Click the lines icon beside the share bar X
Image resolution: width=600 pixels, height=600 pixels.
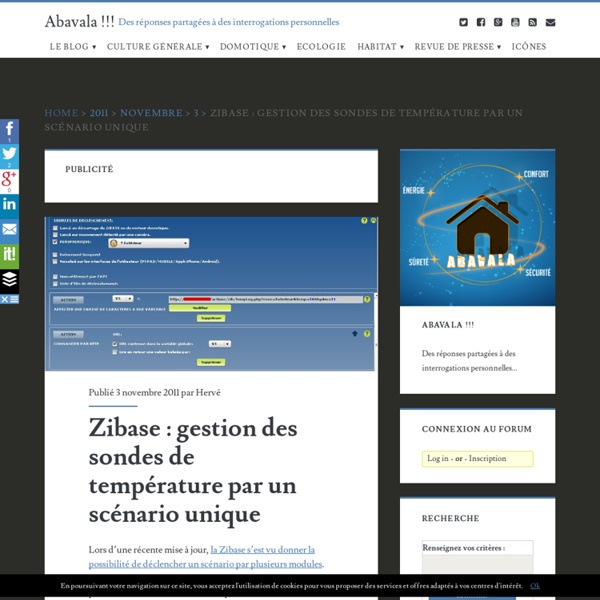click(14, 299)
